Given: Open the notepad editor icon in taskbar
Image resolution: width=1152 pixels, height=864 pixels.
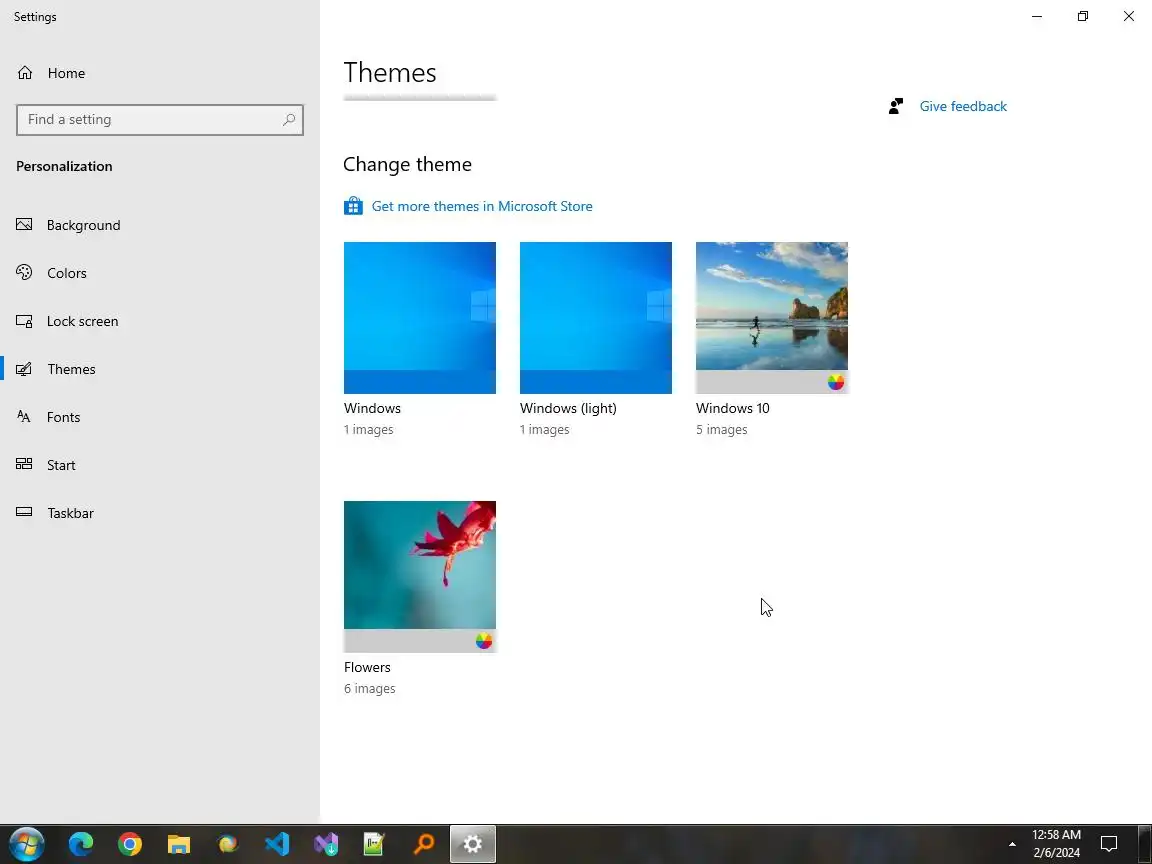Looking at the screenshot, I should pyautogui.click(x=374, y=844).
